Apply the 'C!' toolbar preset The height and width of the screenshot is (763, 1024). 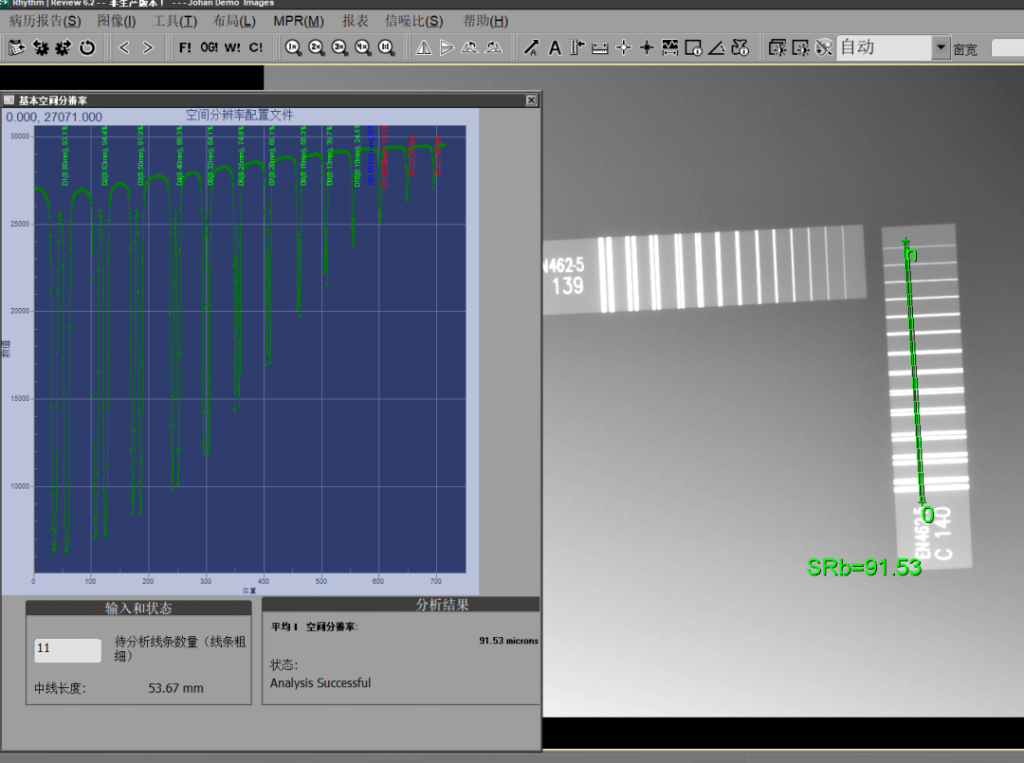(x=256, y=47)
